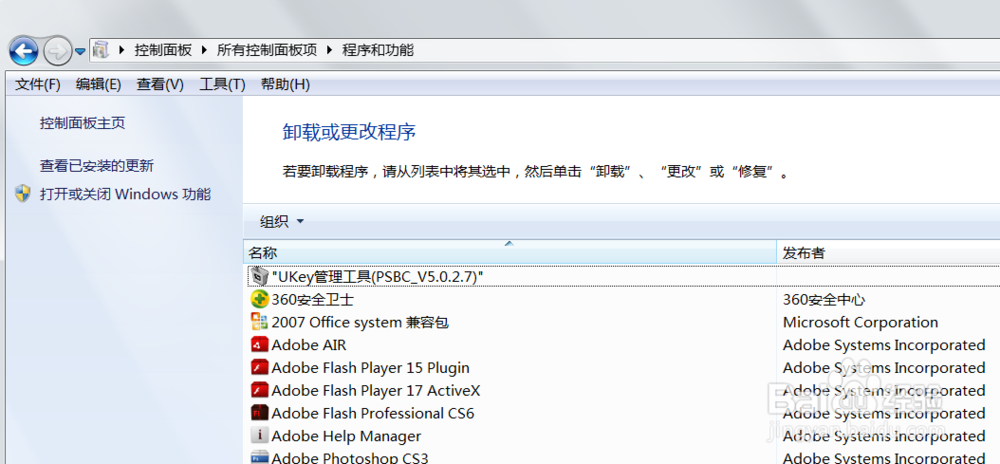This screenshot has height=464, width=1000.
Task: Click the Flash Player 17 ActiveX icon
Action: click(x=260, y=390)
